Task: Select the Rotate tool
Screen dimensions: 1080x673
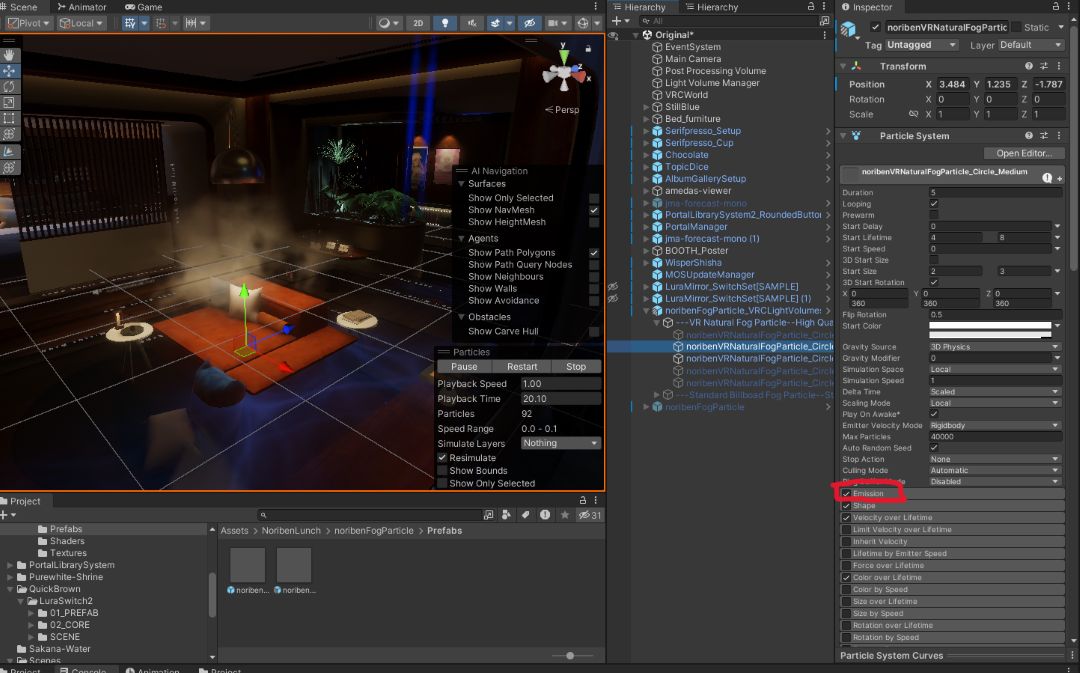Action: pyautogui.click(x=9, y=87)
